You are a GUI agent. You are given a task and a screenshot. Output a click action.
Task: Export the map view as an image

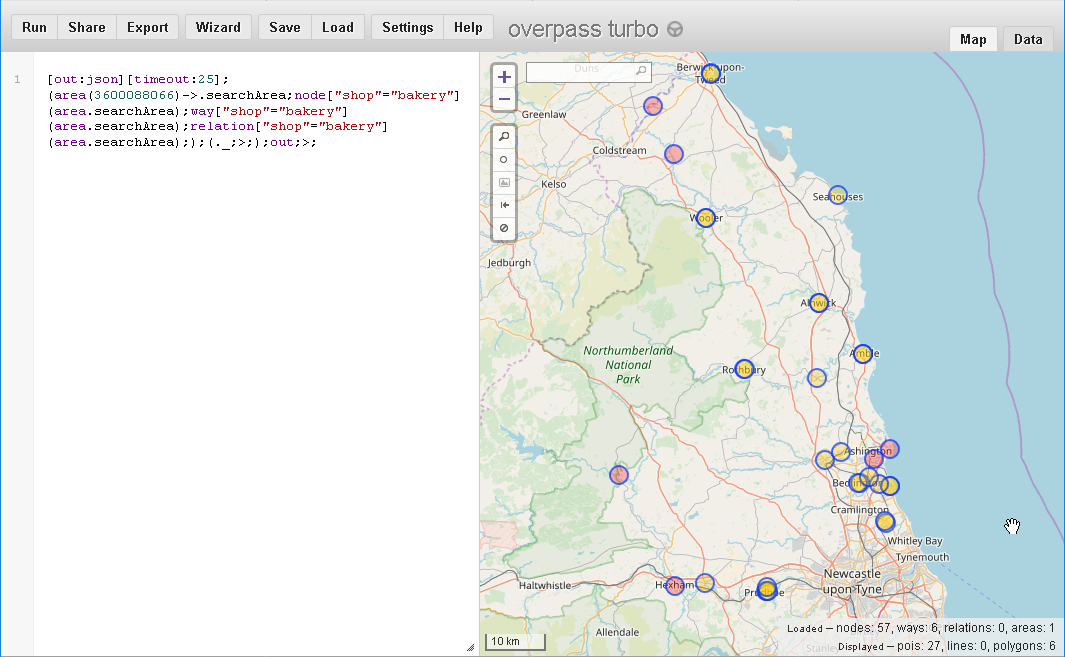click(x=504, y=182)
